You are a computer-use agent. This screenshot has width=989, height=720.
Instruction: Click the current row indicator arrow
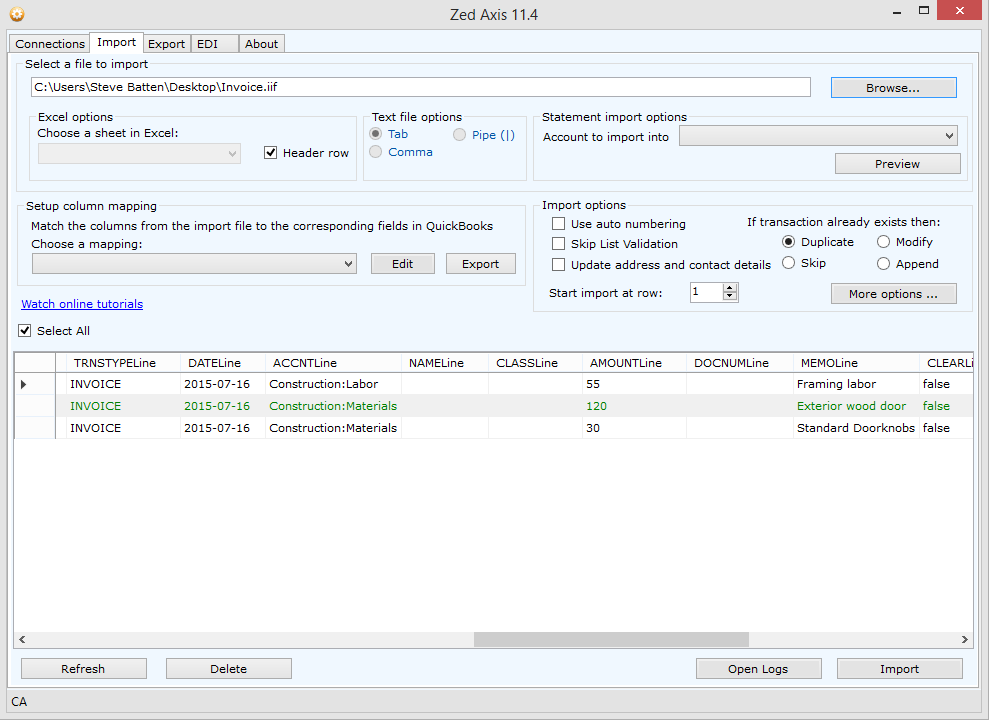[x=24, y=384]
